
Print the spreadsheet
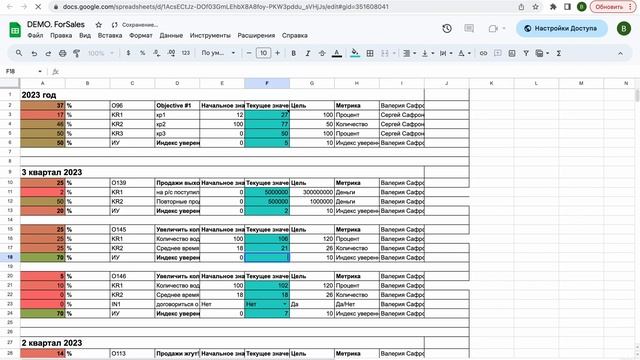click(62, 53)
